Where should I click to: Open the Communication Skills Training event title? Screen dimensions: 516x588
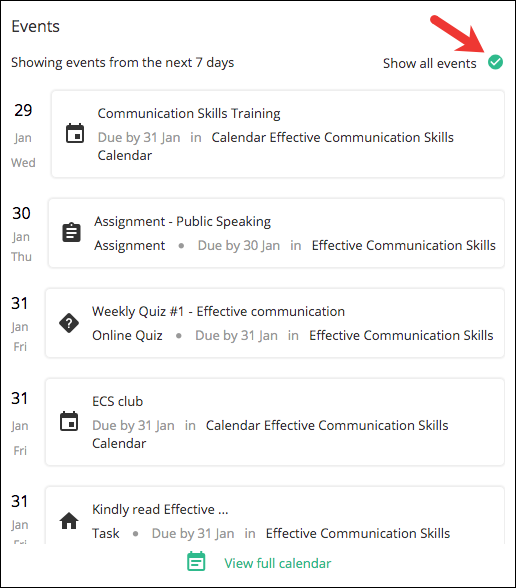pos(189,113)
